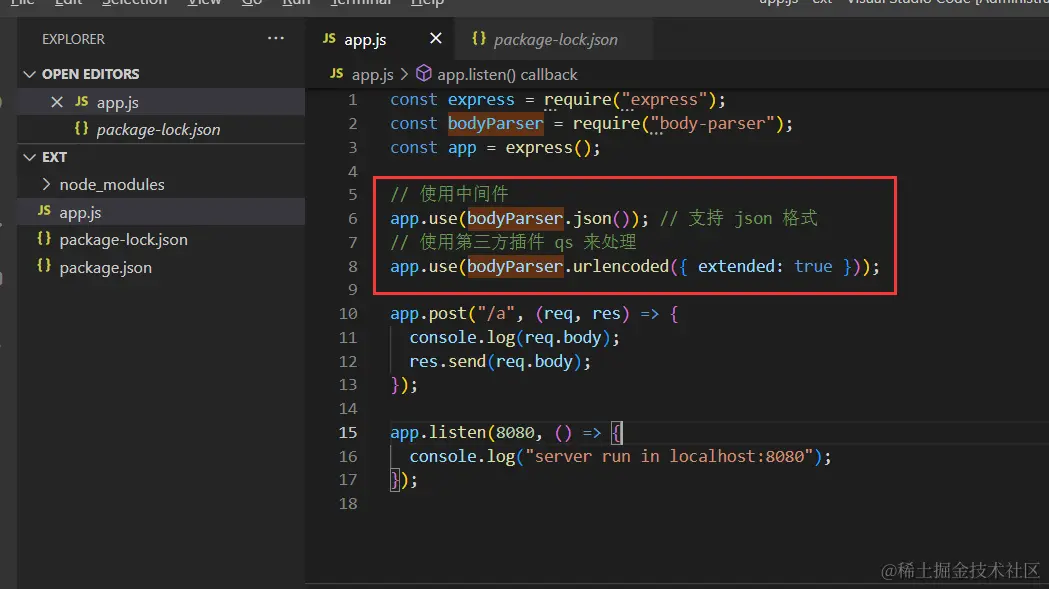Open package.json in file tree
Viewport: 1049px width, 589px height.
point(161,267)
